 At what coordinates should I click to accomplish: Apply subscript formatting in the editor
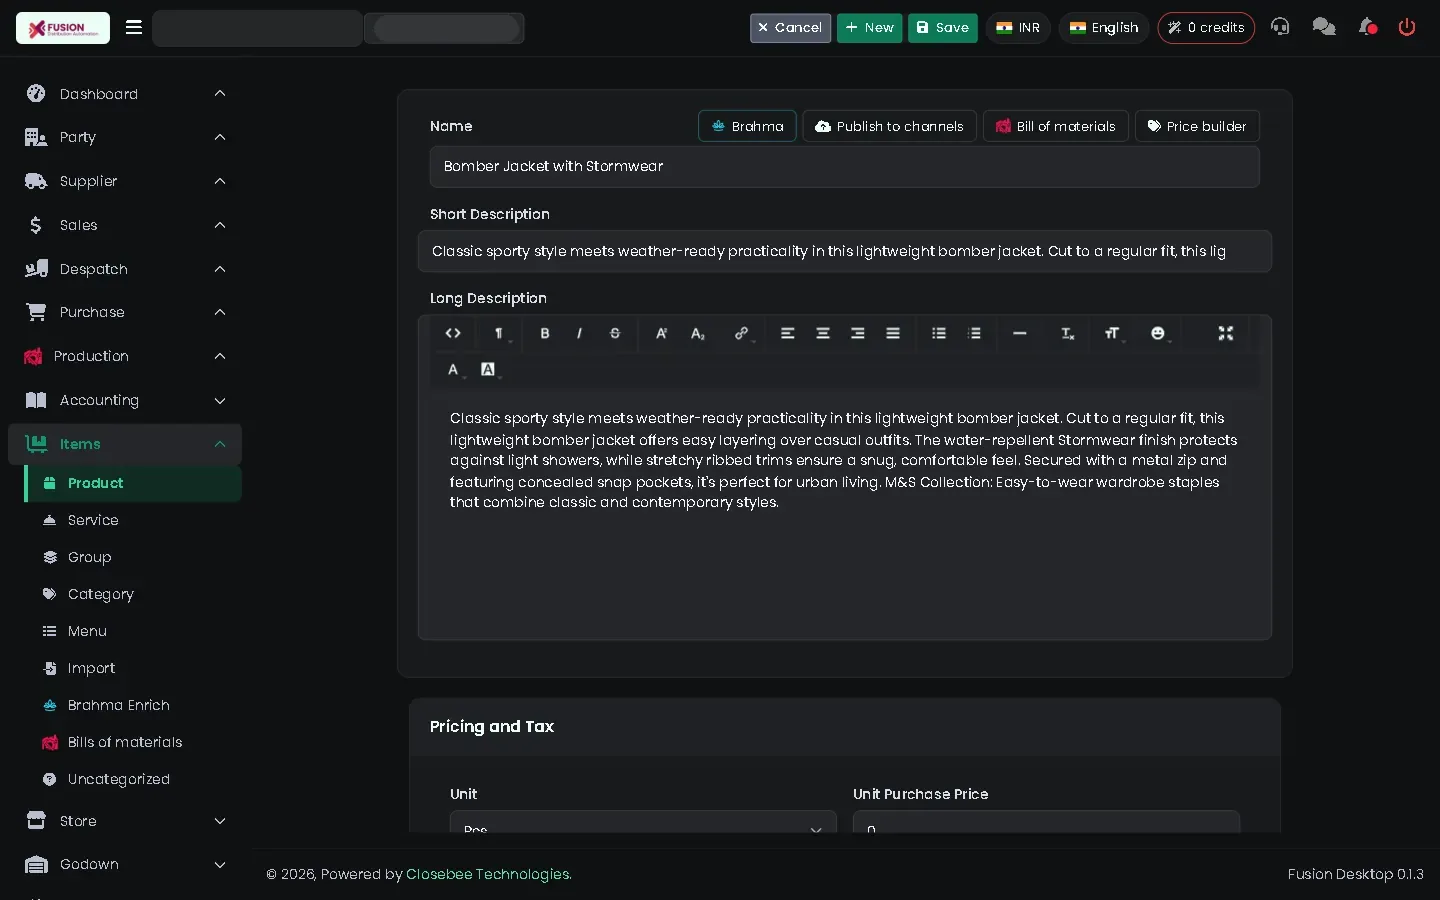tap(698, 334)
